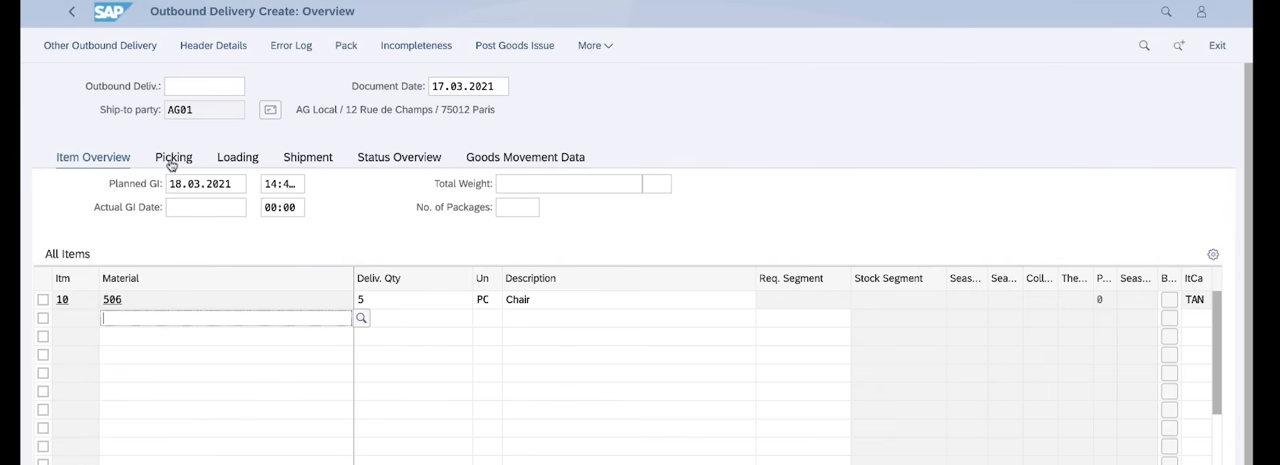Open the Loading tab
The height and width of the screenshot is (465, 1280).
click(x=238, y=157)
